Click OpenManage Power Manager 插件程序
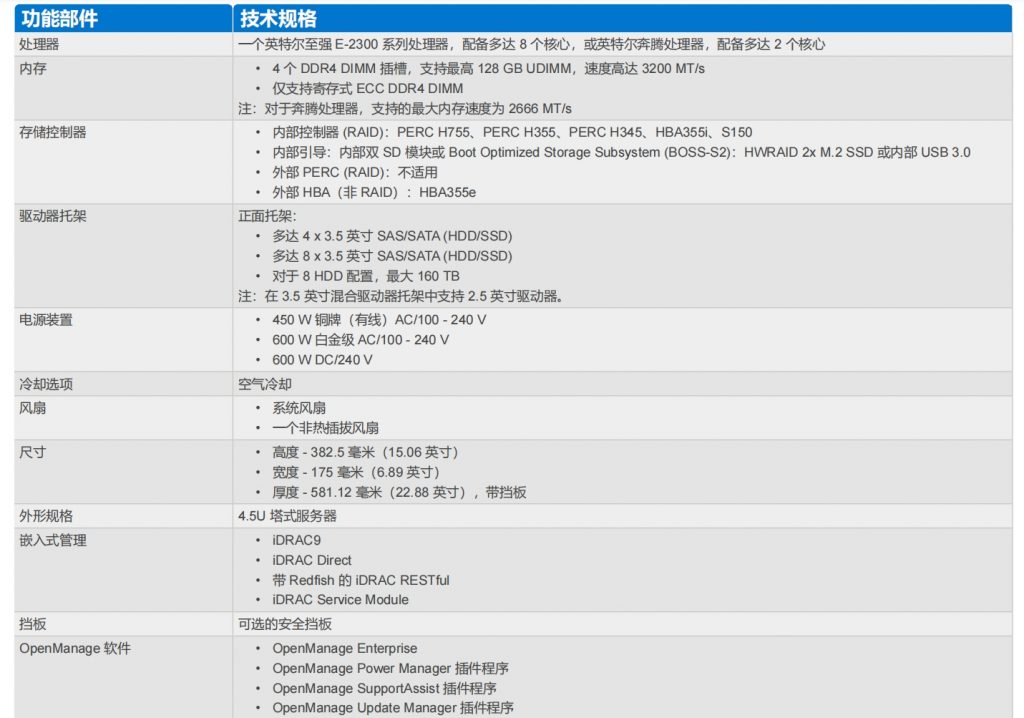The width and height of the screenshot is (1024, 718). [x=391, y=668]
